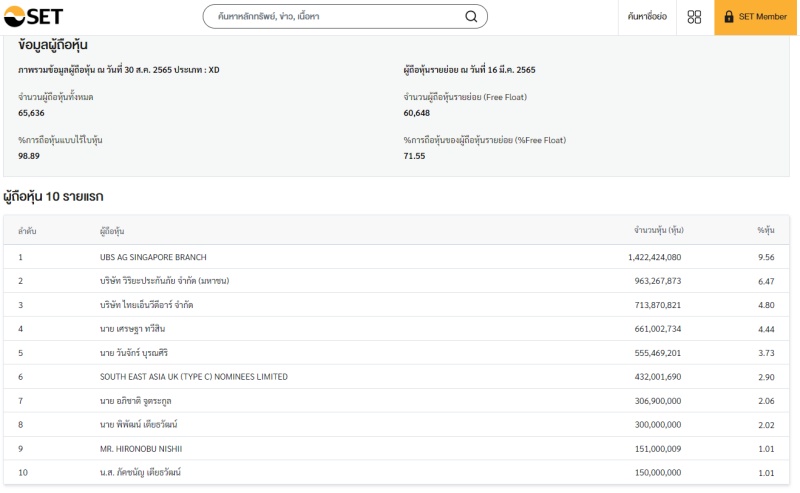Focus the ค้นหาหลักทรัพย์ search input field
Viewport: 800px width, 493px height.
pos(335,17)
